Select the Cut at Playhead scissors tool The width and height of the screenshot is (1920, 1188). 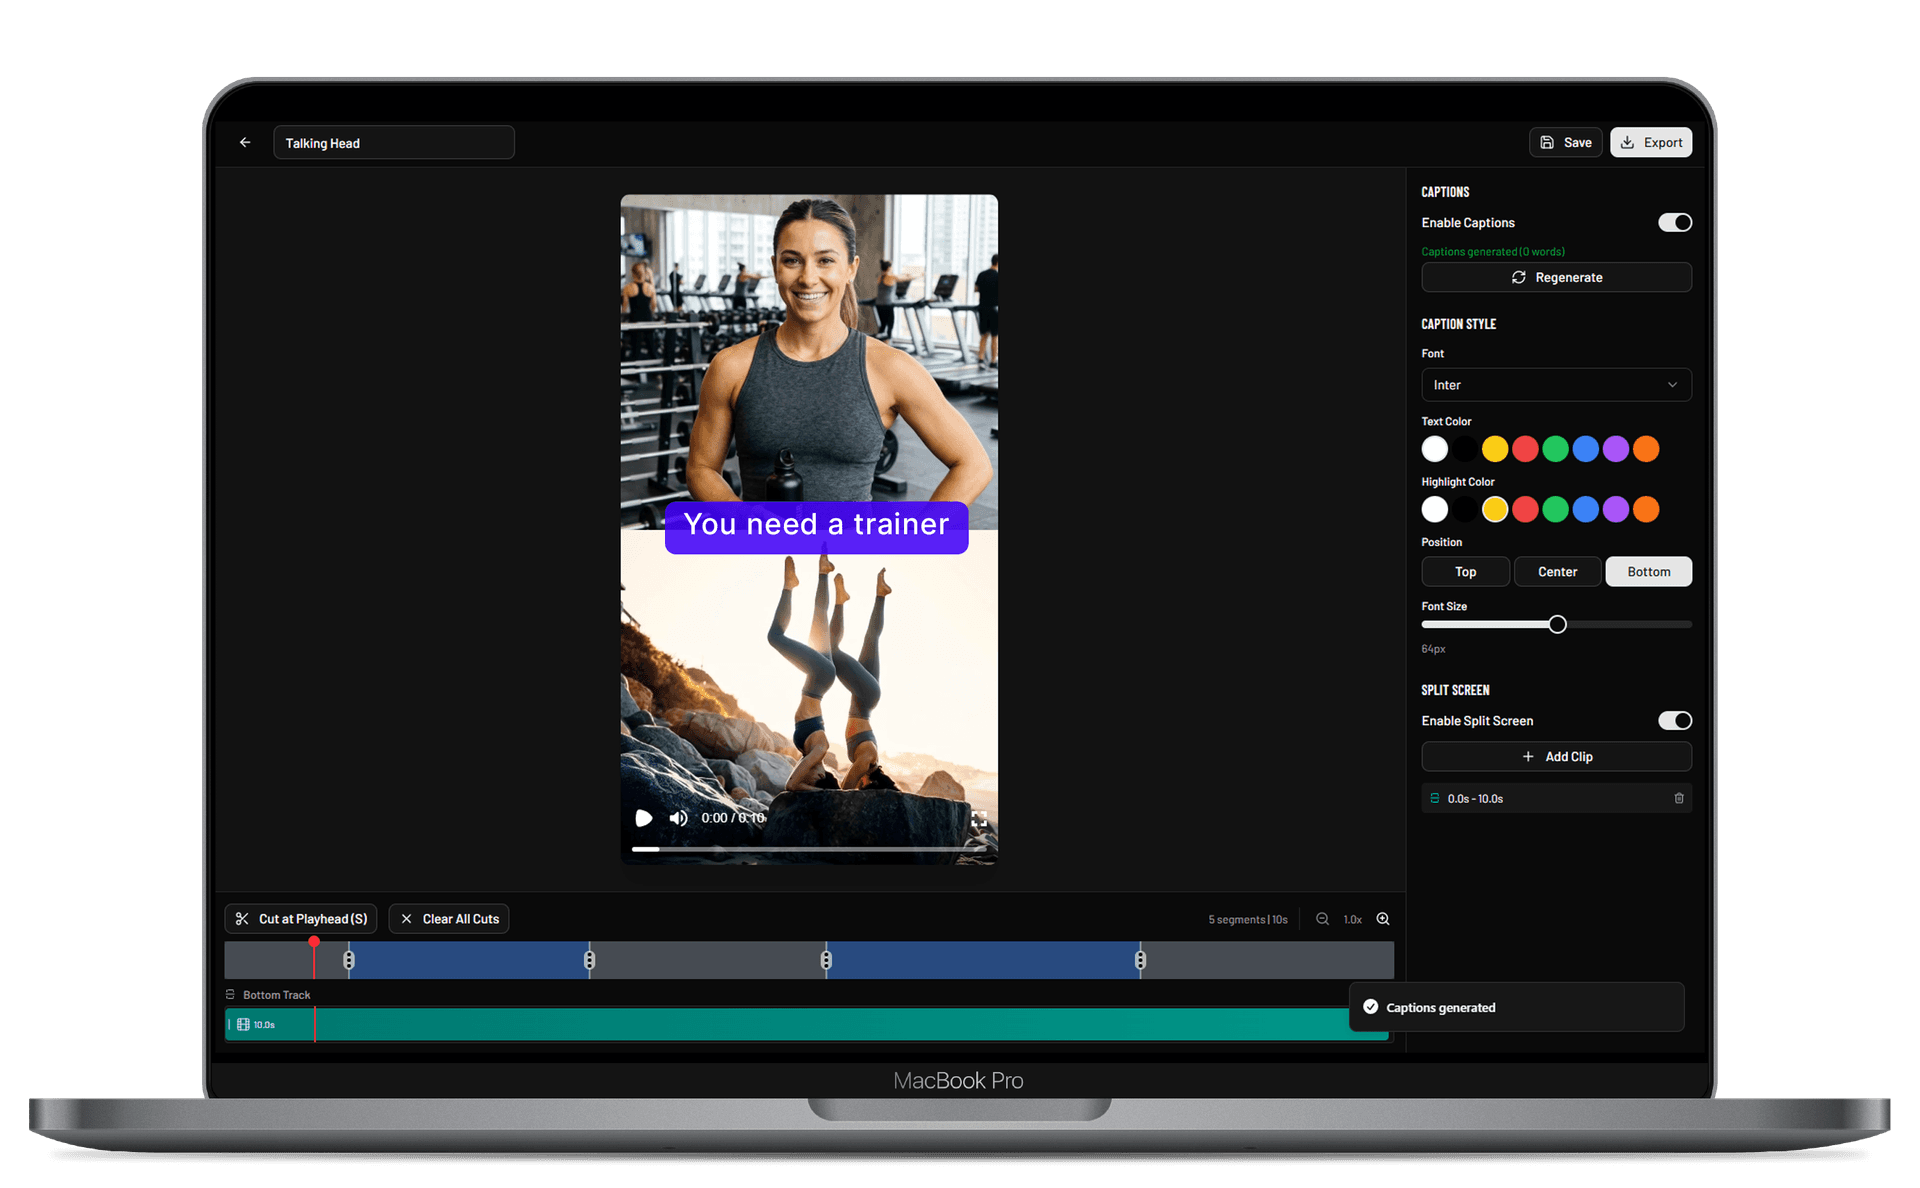300,918
